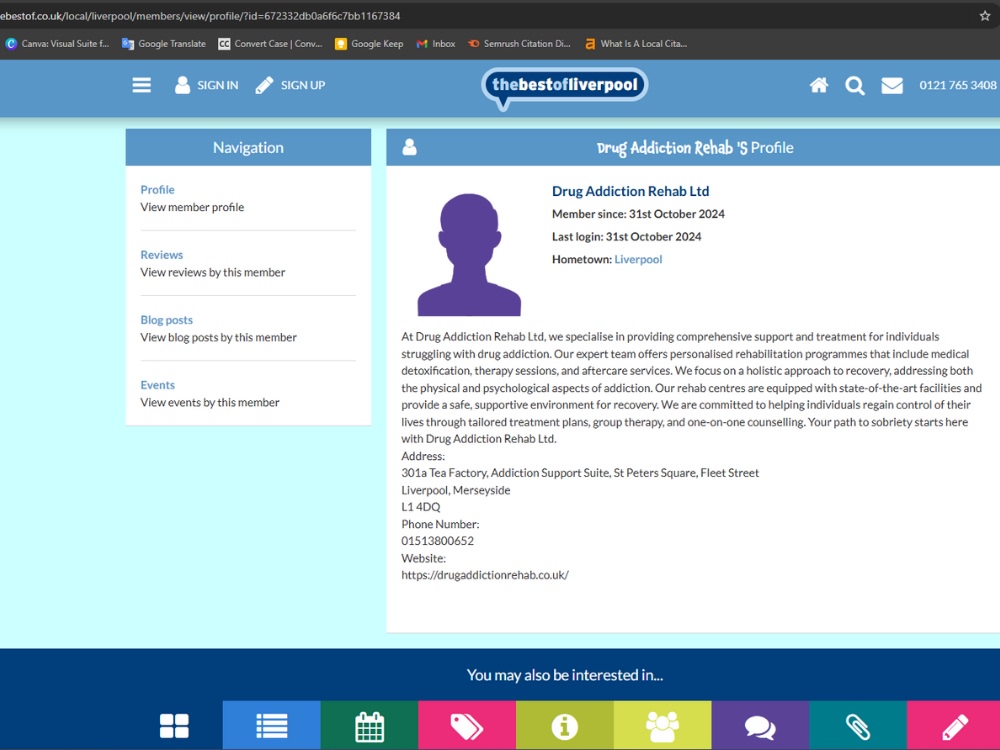Open the list footer icon
This screenshot has height=750, width=1000.
(272, 726)
